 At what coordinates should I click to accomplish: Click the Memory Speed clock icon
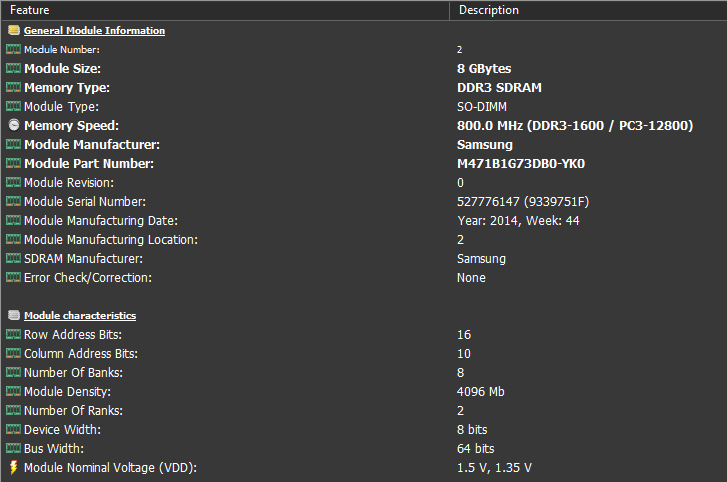tap(13, 126)
